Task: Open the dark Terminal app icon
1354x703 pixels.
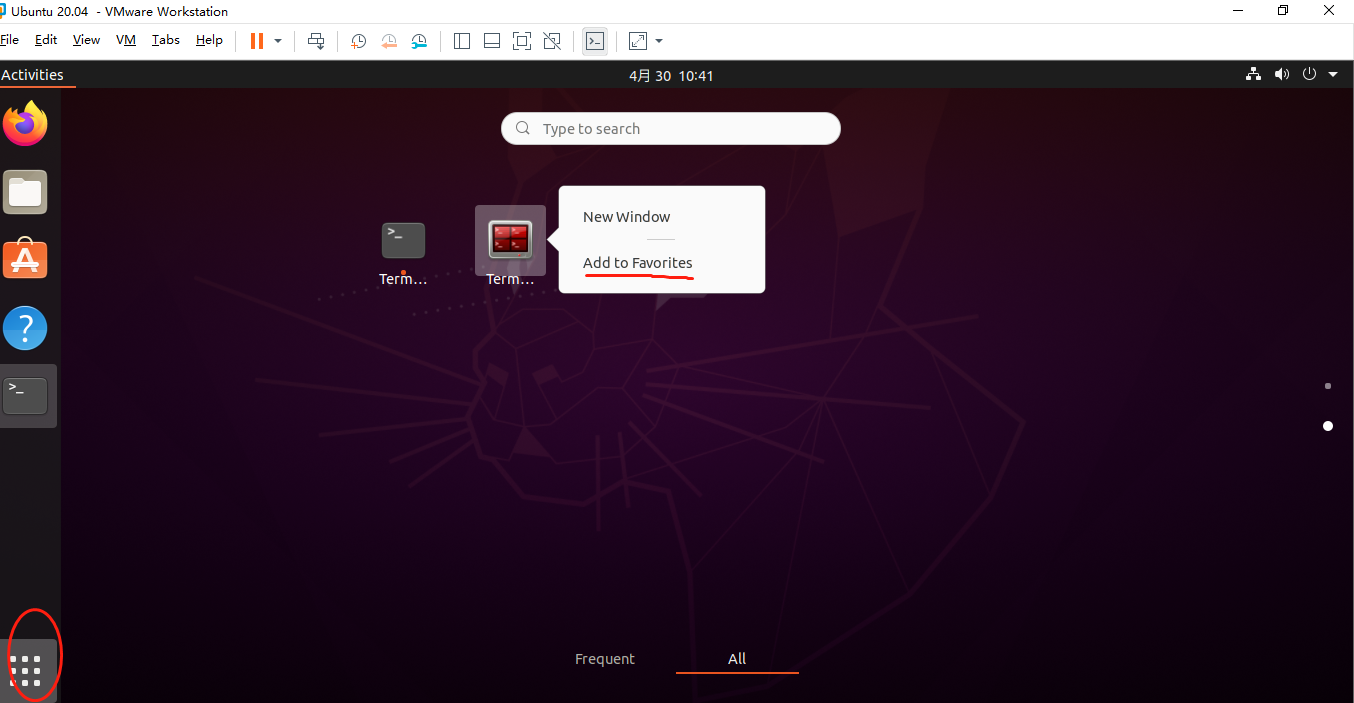Action: pos(403,240)
